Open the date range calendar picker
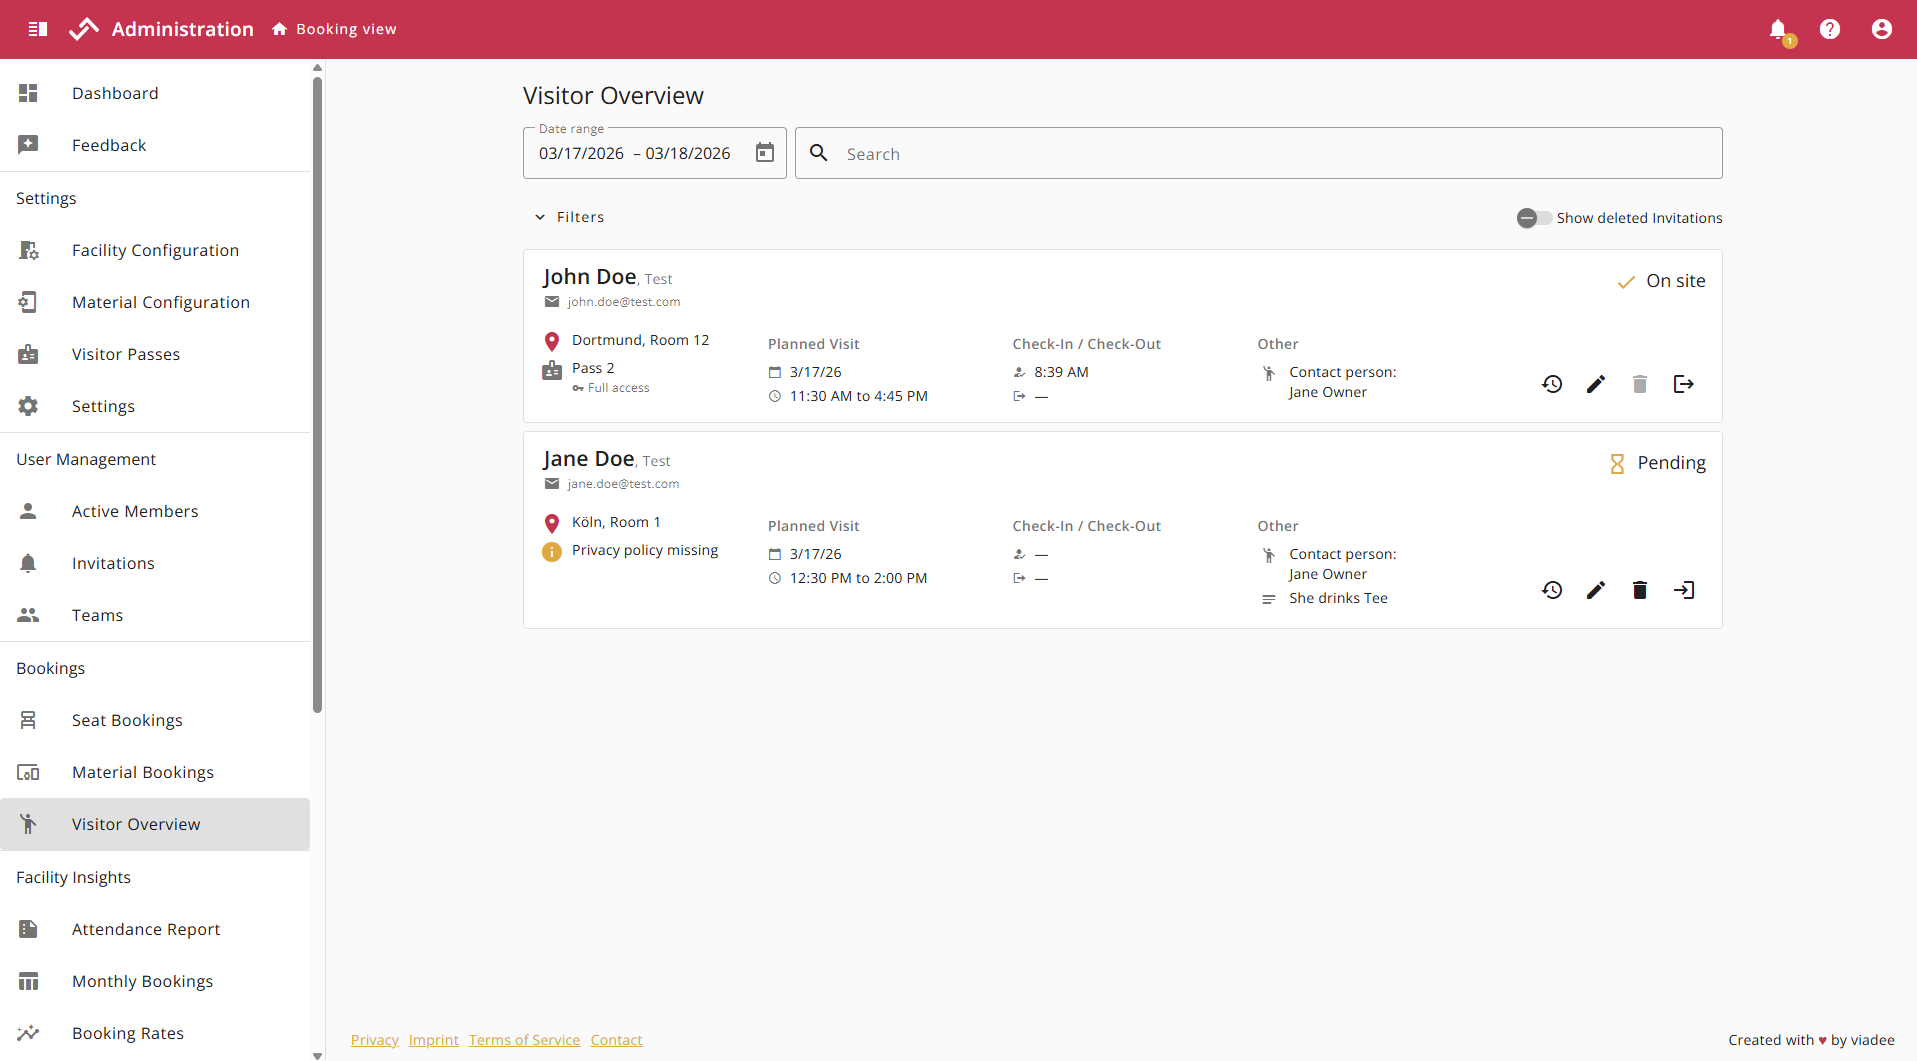This screenshot has width=1917, height=1061. (x=764, y=152)
